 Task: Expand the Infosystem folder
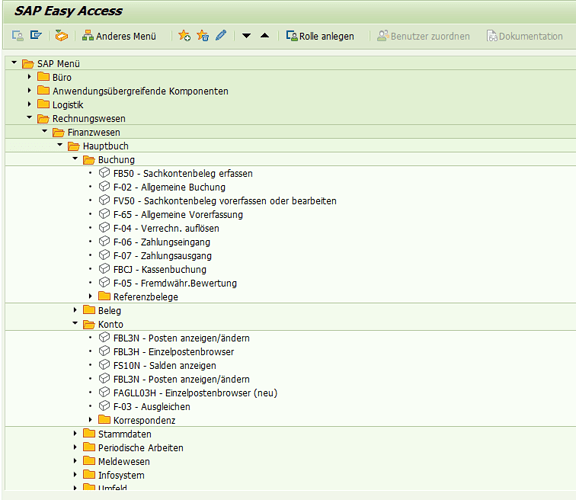[x=75, y=475]
